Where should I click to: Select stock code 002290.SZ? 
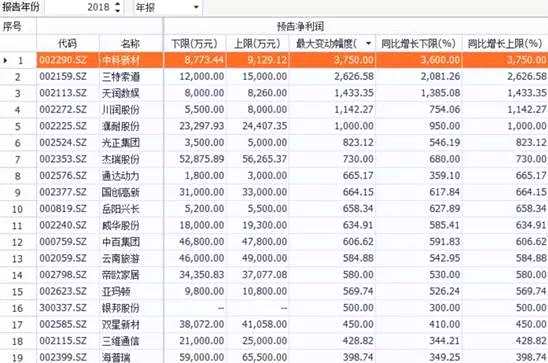[63, 60]
